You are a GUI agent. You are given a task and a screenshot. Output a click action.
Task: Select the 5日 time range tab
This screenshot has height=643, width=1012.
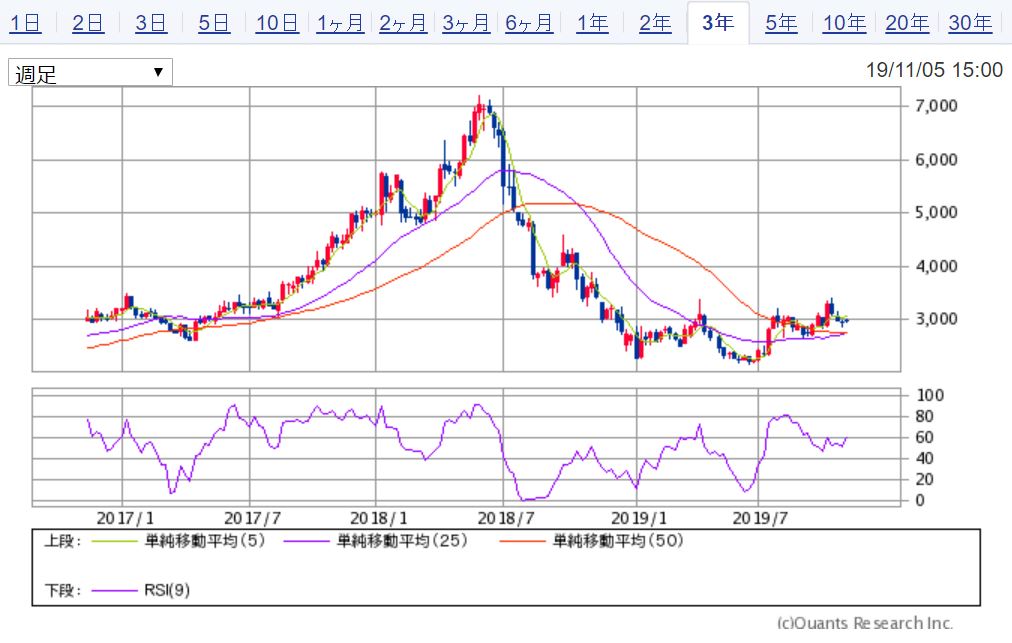(214, 23)
